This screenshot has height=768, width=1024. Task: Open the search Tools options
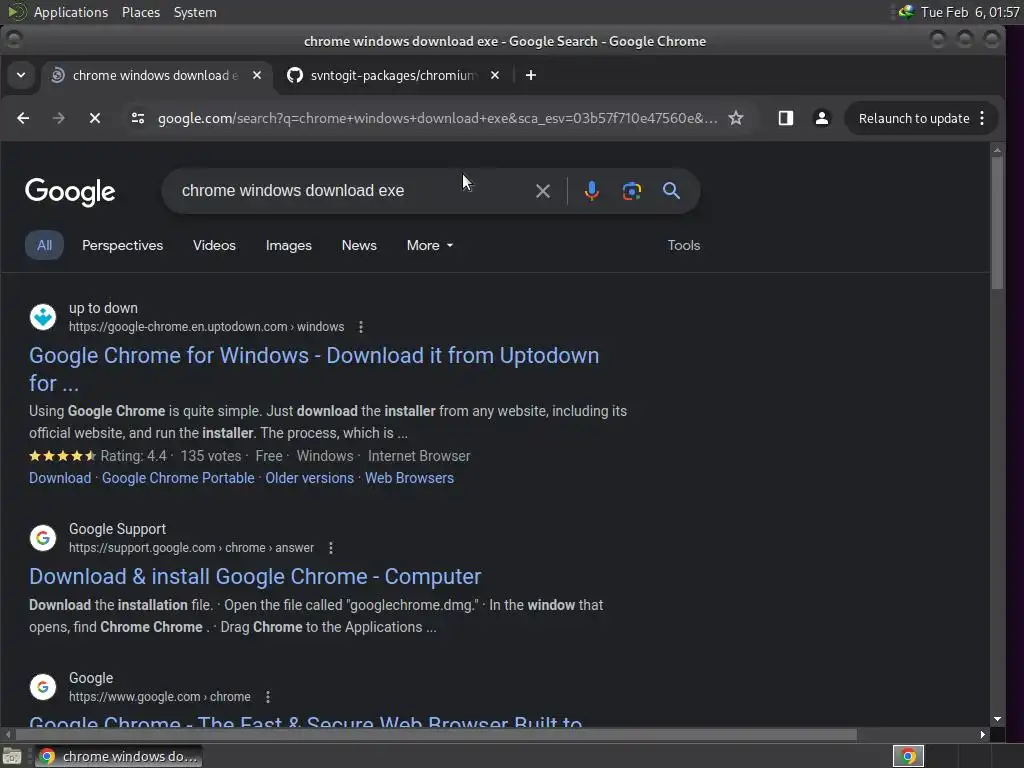684,246
